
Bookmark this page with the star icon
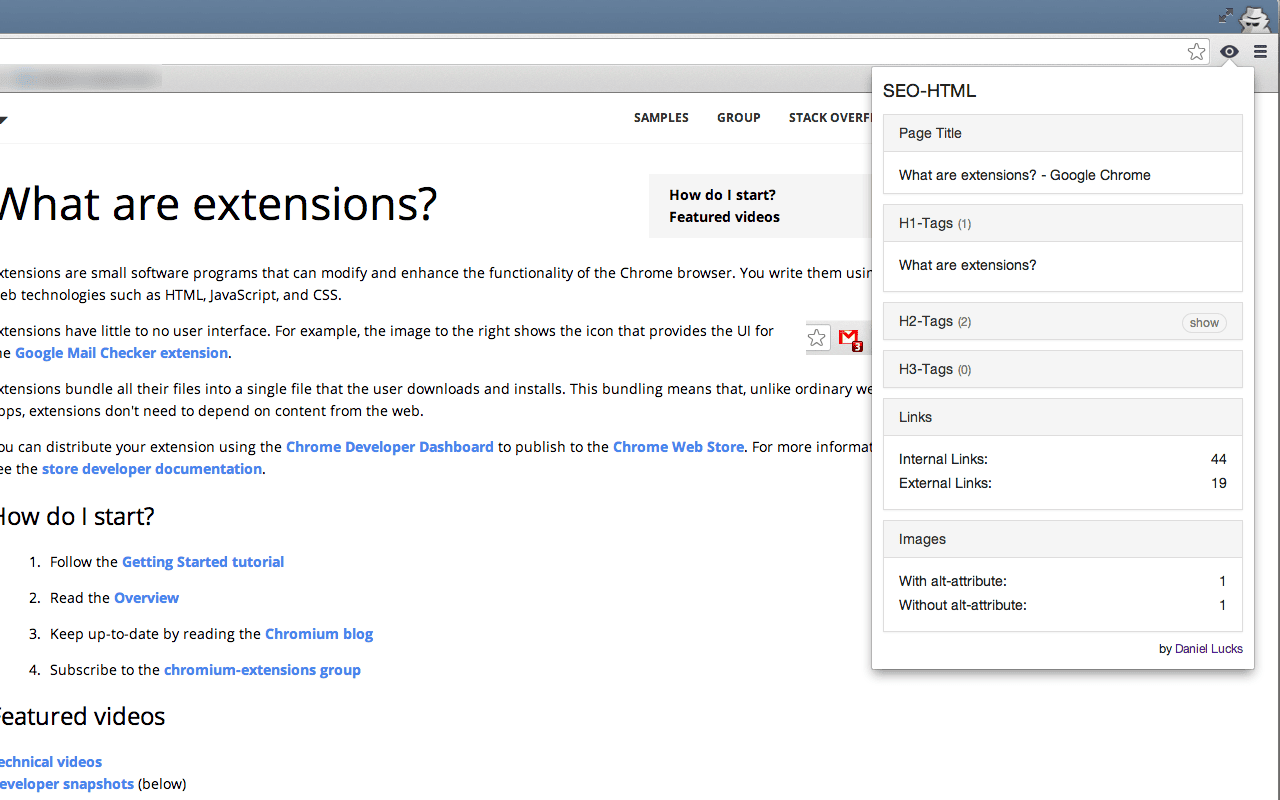coord(1196,52)
